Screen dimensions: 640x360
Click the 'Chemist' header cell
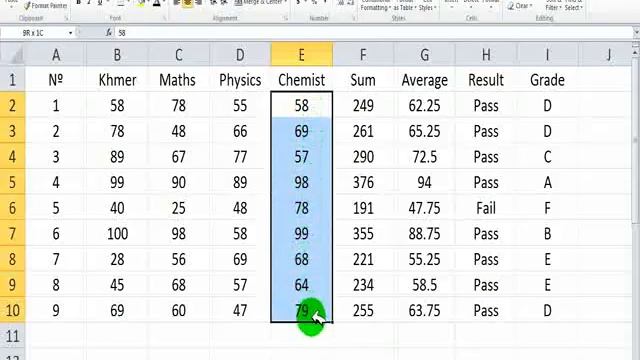pyautogui.click(x=302, y=80)
